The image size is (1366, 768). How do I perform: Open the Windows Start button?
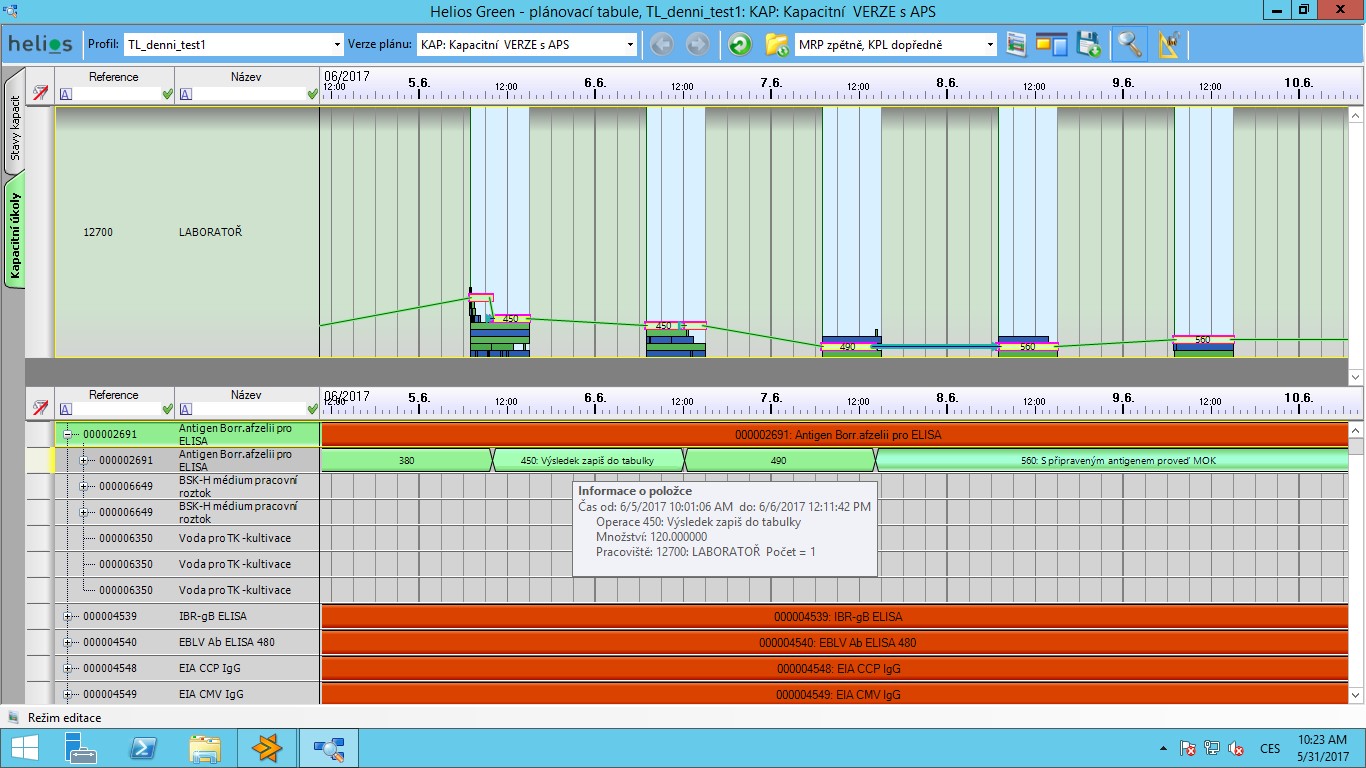24,748
